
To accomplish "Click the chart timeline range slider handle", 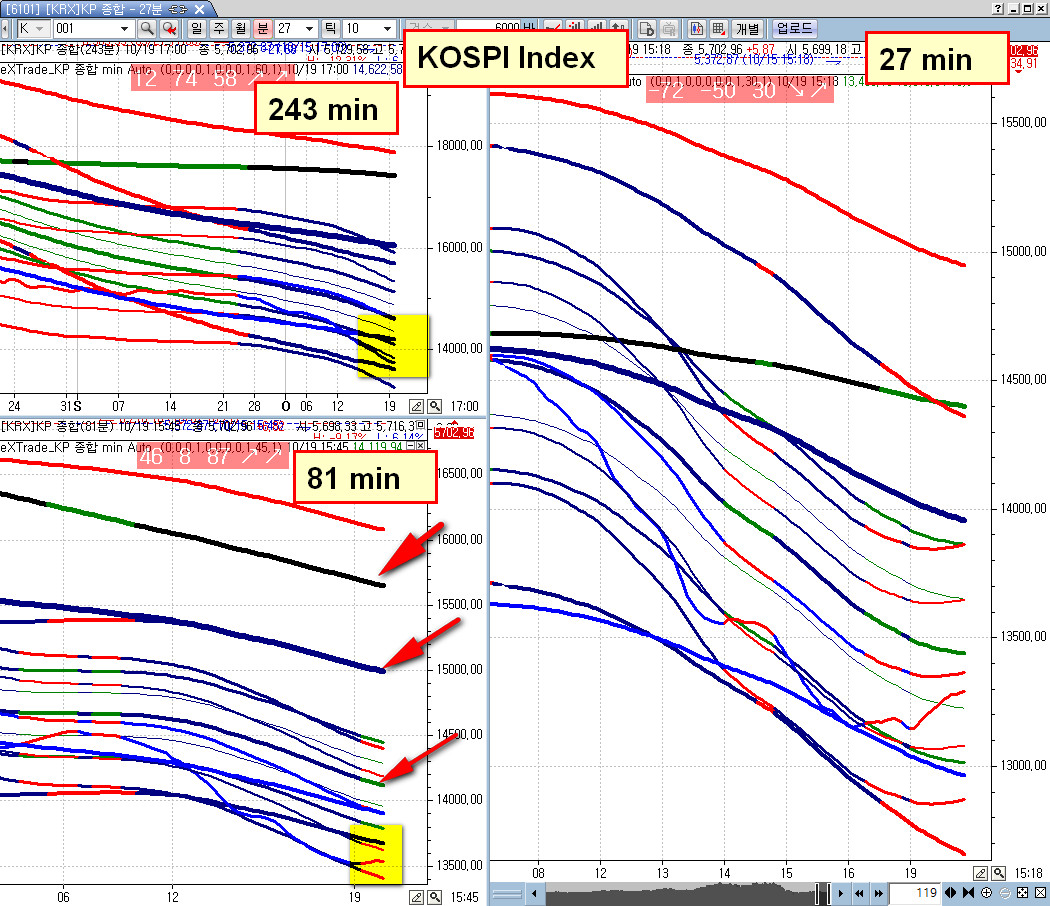I will click(x=822, y=893).
